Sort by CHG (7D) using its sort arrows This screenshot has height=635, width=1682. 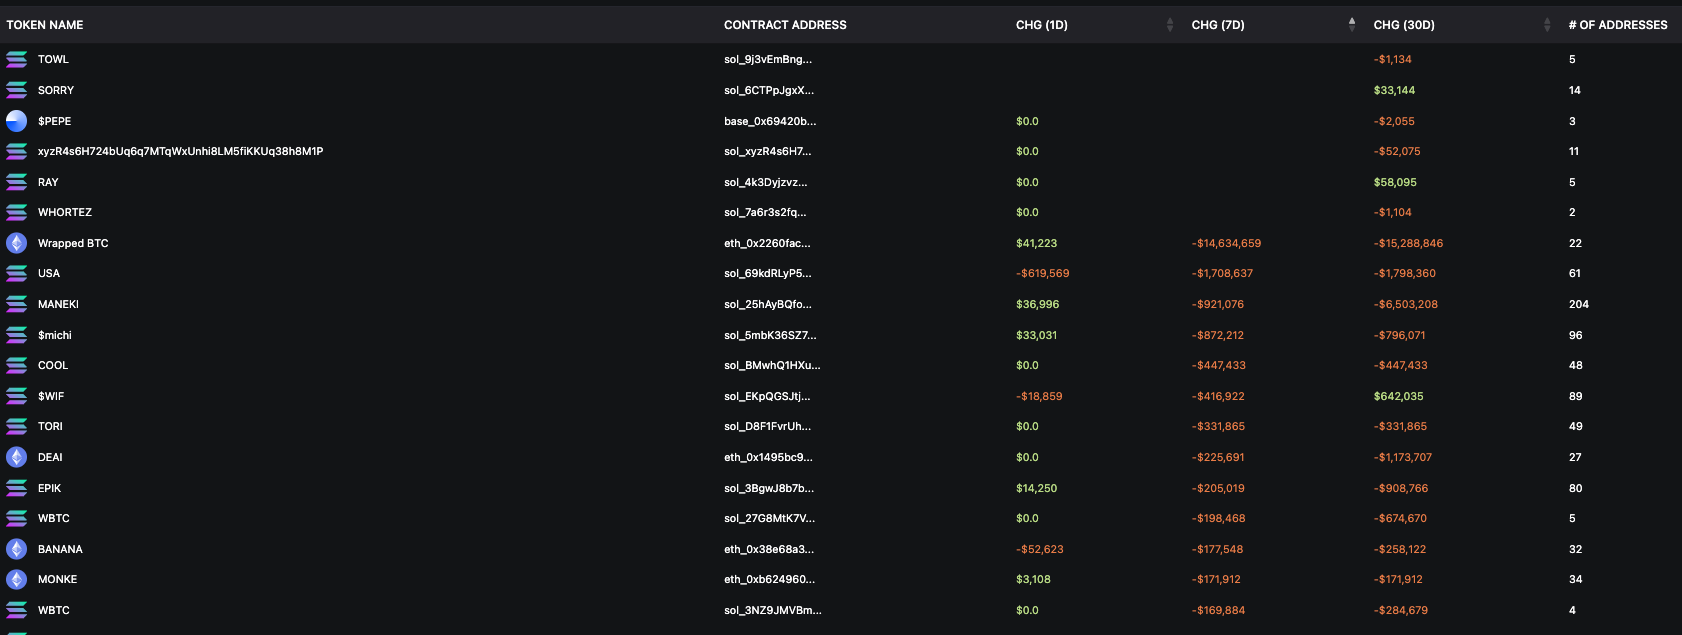[1352, 25]
